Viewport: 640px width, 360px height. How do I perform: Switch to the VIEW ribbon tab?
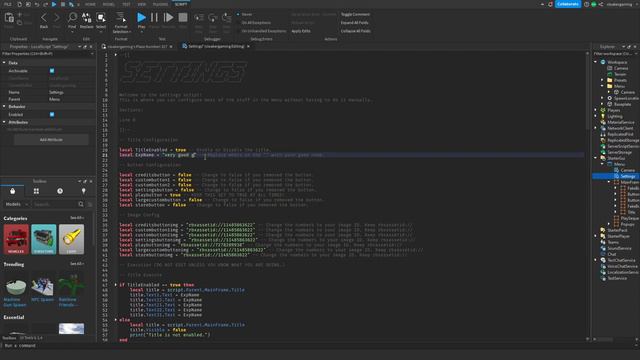tap(142, 4)
